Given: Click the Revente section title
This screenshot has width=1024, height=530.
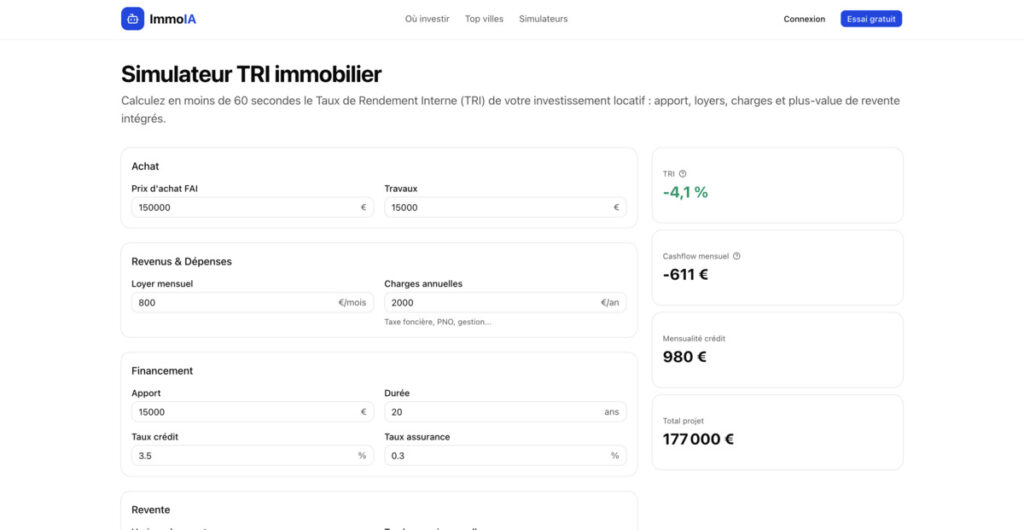Looking at the screenshot, I should click(150, 510).
